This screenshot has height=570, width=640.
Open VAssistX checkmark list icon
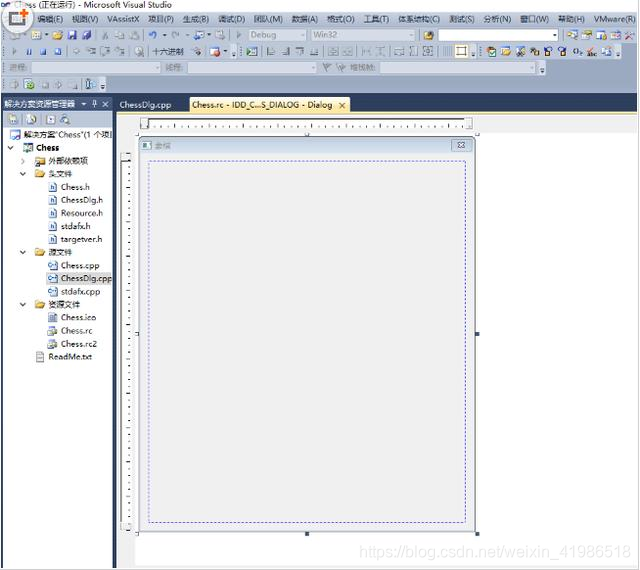coord(491,51)
